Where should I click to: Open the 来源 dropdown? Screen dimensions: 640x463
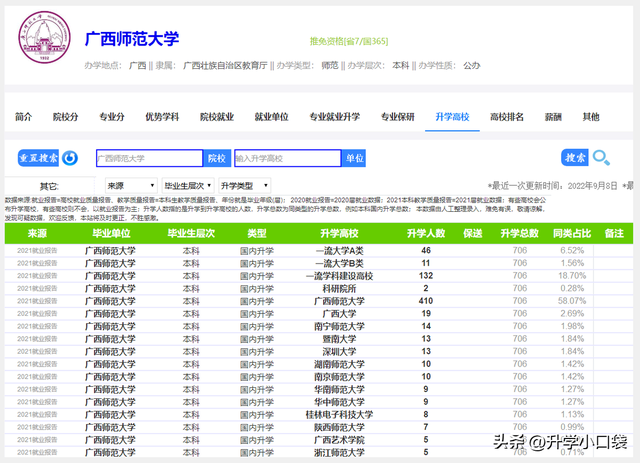pos(131,186)
